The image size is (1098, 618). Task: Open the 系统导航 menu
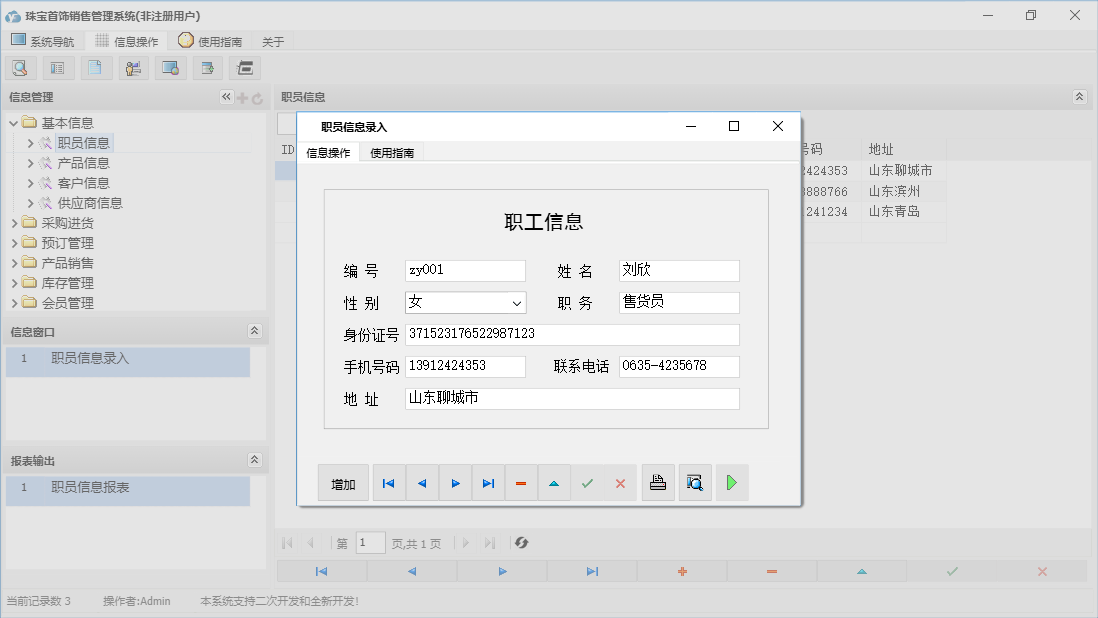point(44,40)
